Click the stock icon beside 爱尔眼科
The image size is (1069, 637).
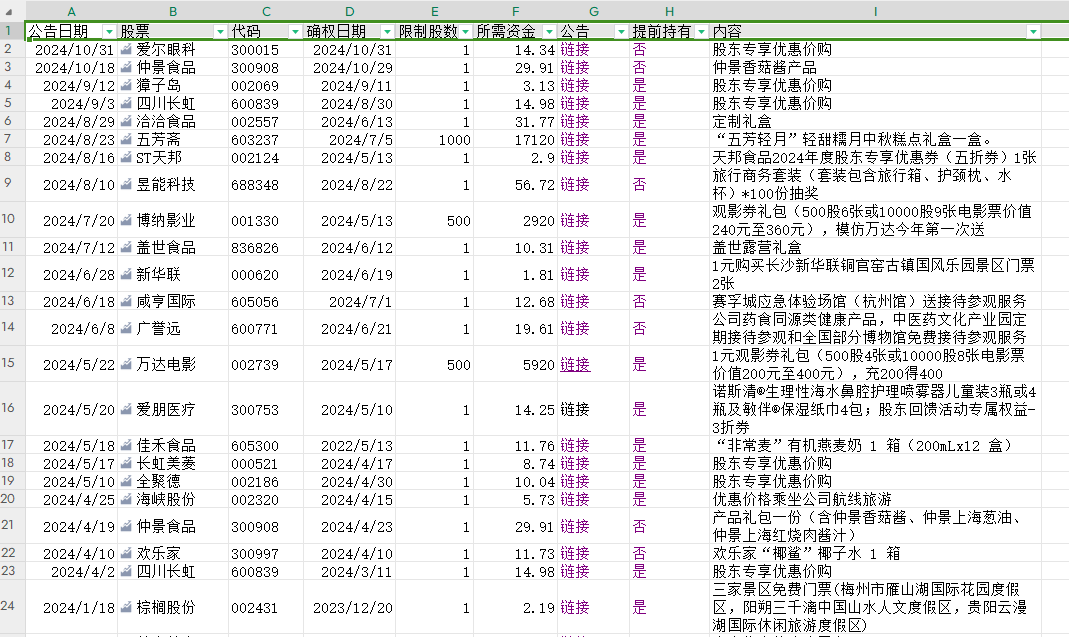tap(126, 49)
